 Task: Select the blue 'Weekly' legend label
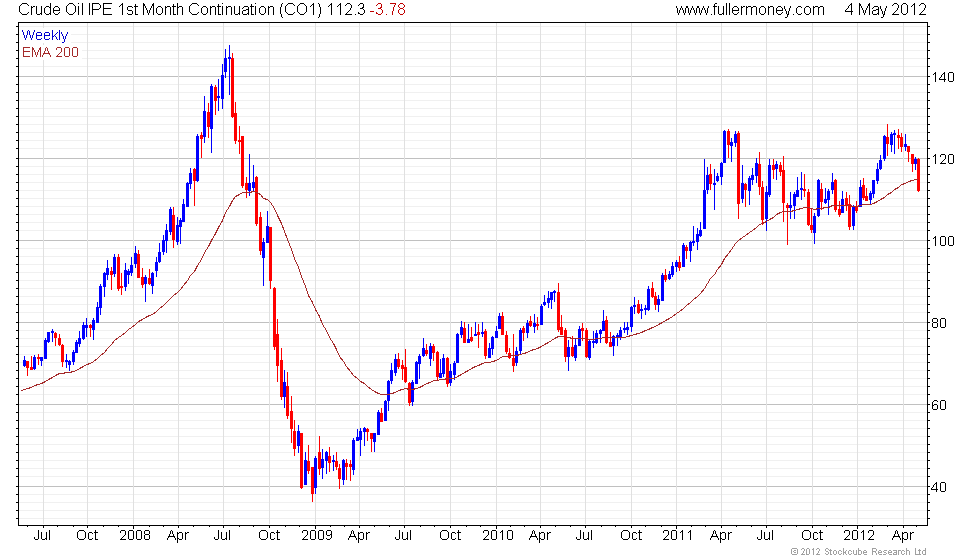pyautogui.click(x=44, y=36)
